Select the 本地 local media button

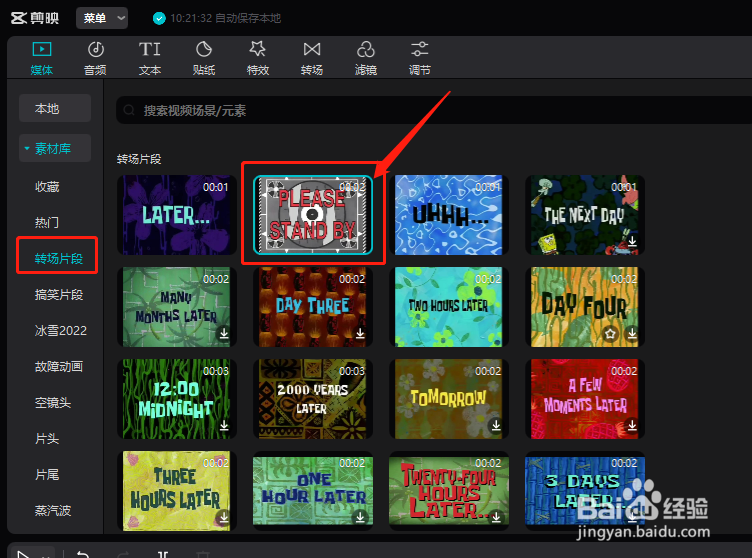(55, 108)
